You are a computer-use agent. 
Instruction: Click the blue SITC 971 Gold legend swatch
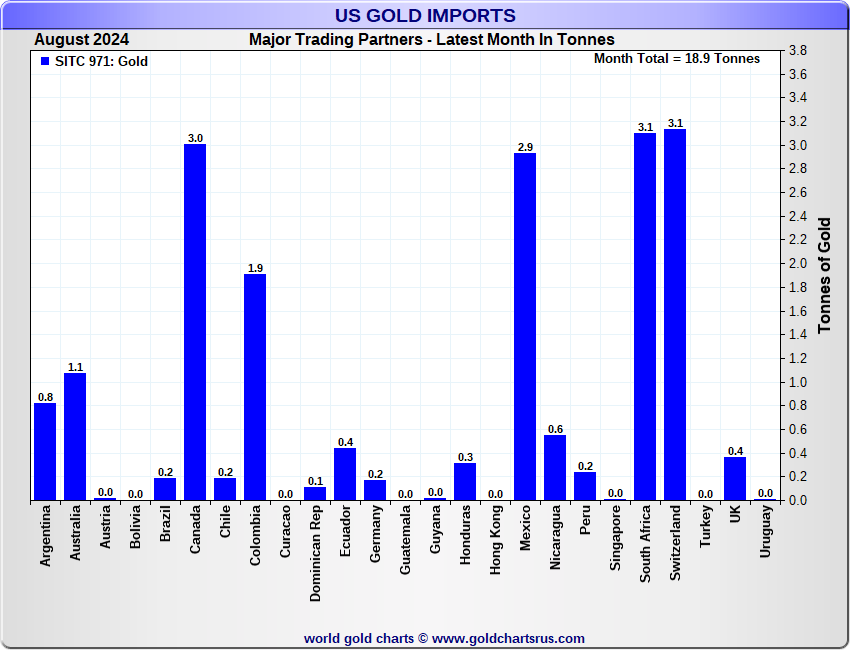[x=45, y=61]
